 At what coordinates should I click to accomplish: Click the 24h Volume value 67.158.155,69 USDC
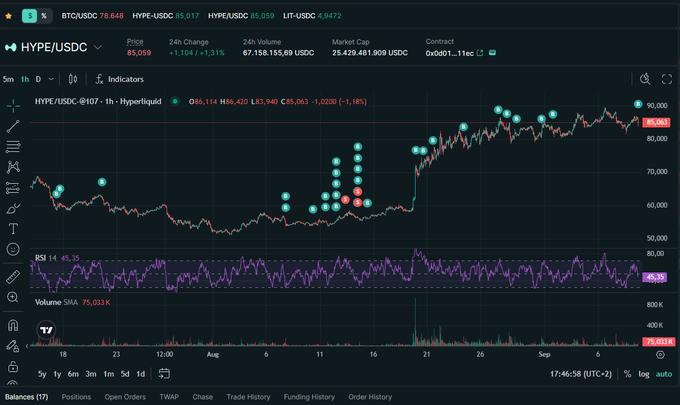(278, 53)
